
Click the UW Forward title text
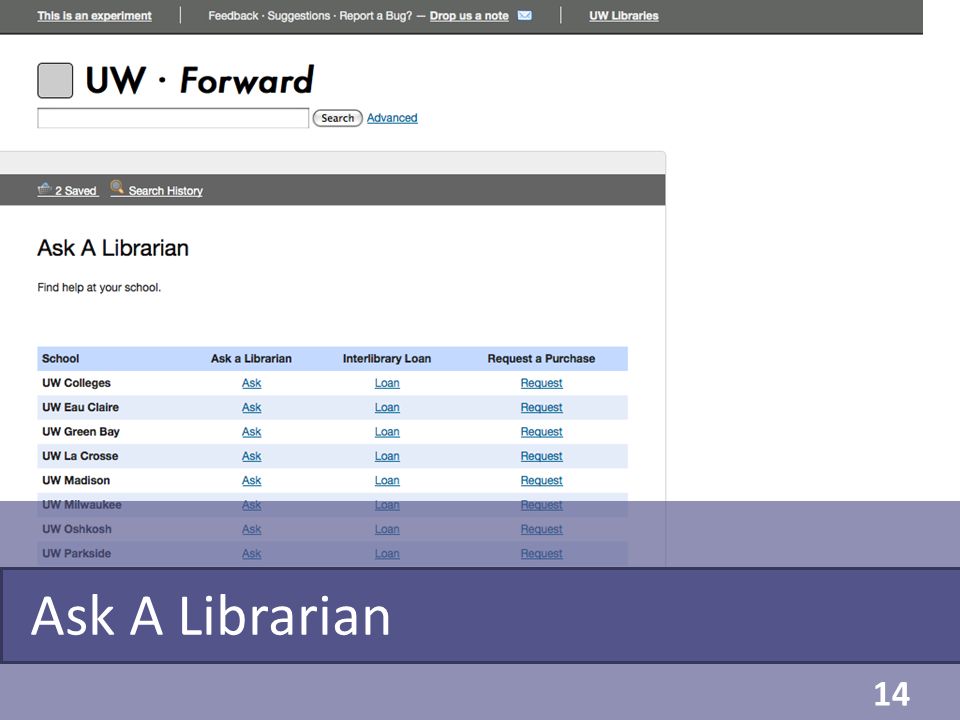(x=200, y=80)
